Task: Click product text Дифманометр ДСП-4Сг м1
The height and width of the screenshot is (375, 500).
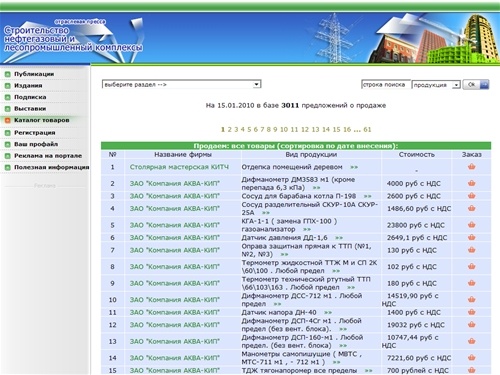Action: click(x=287, y=321)
